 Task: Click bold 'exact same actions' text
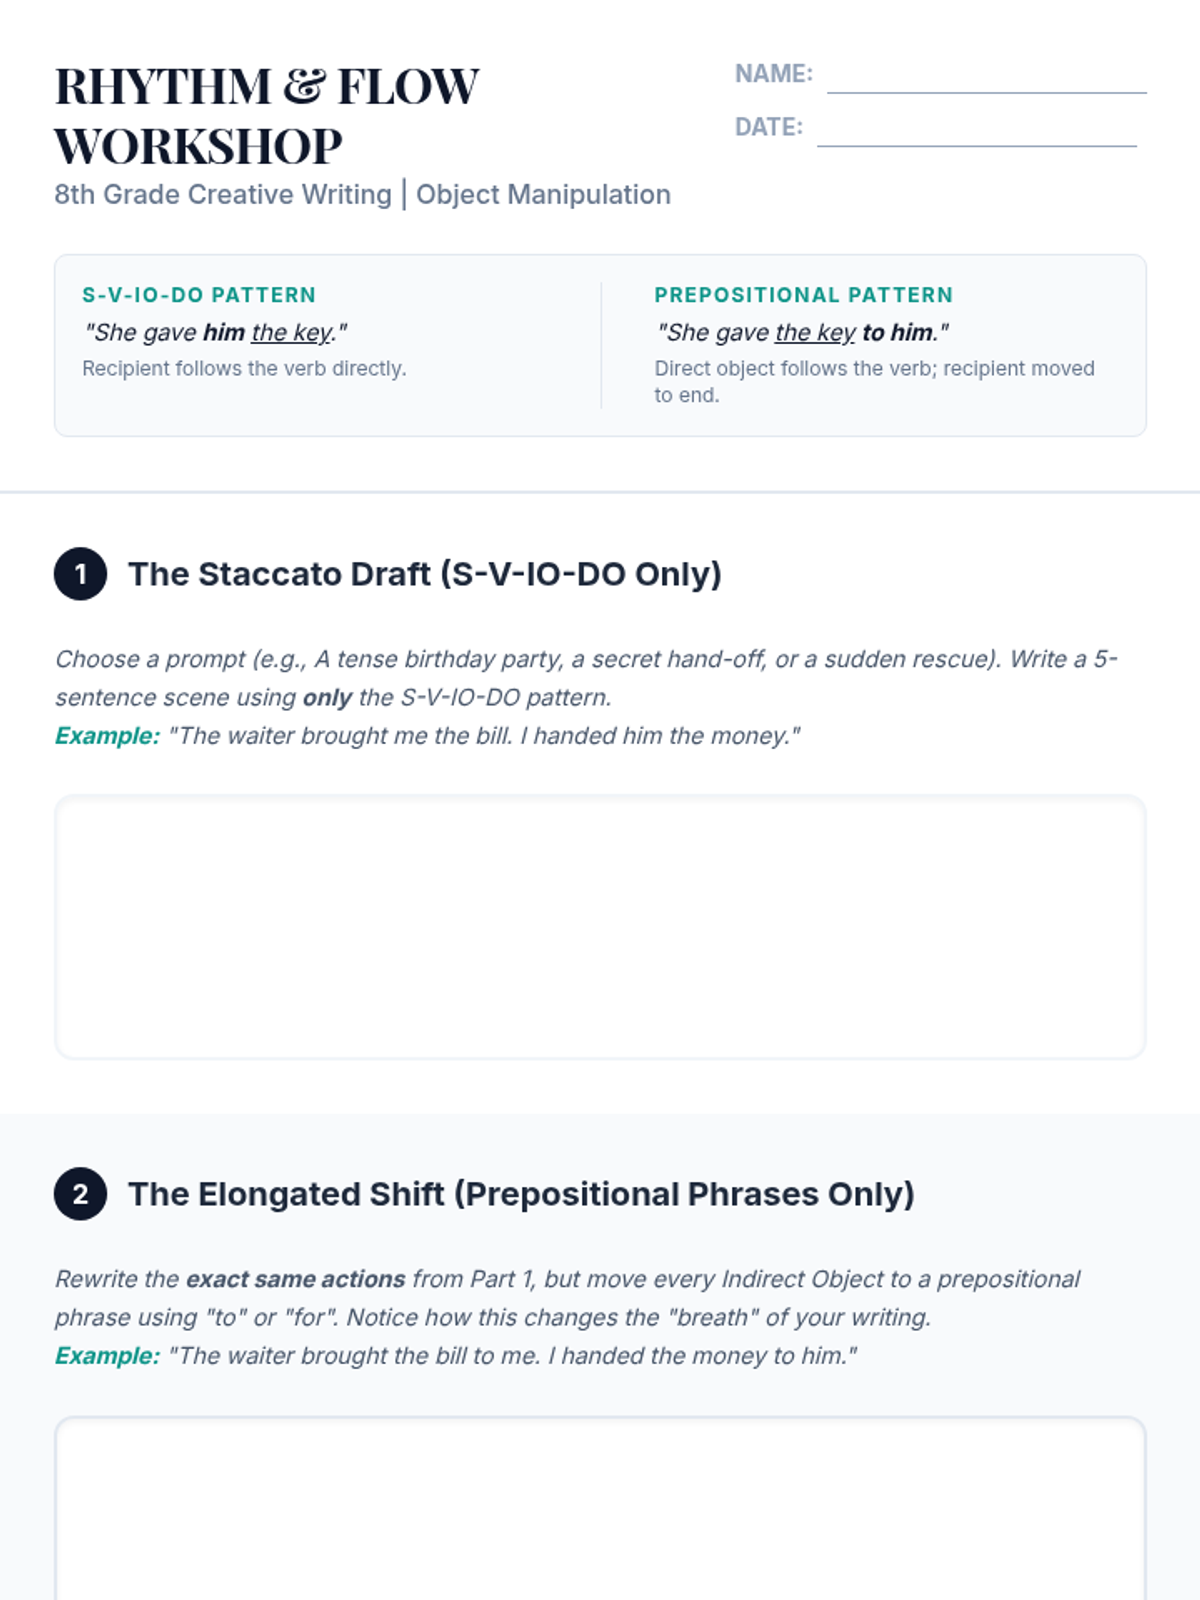click(296, 1279)
